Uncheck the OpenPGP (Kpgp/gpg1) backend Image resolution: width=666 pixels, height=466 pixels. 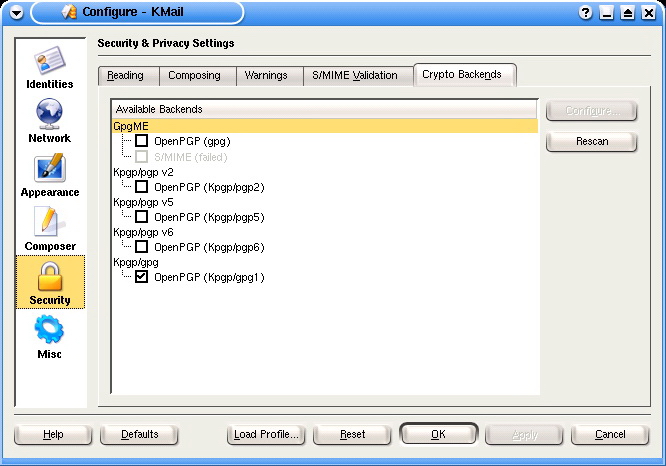pos(141,277)
